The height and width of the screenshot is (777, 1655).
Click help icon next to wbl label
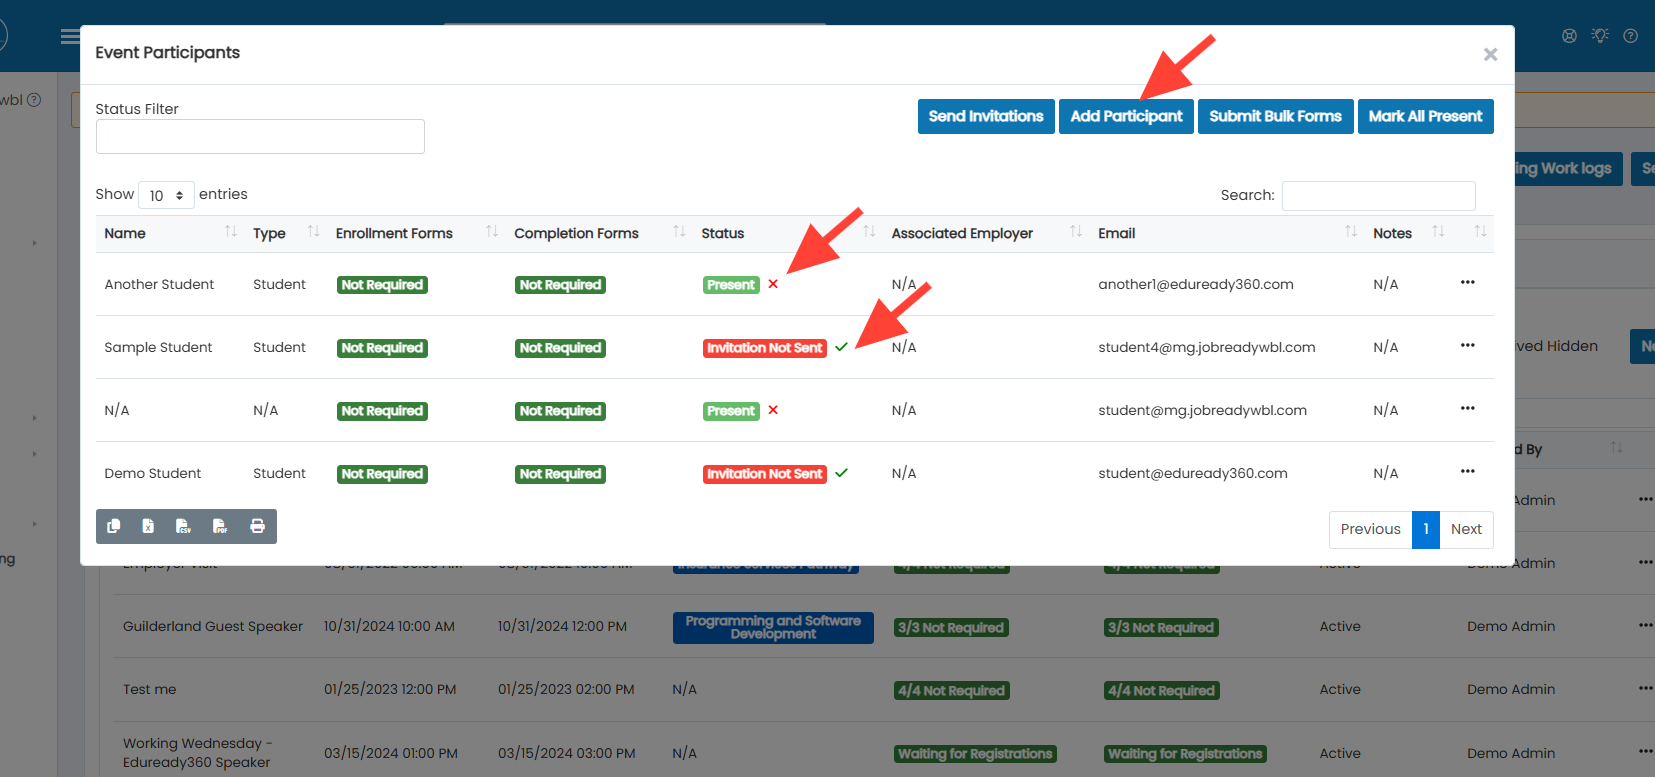34,100
